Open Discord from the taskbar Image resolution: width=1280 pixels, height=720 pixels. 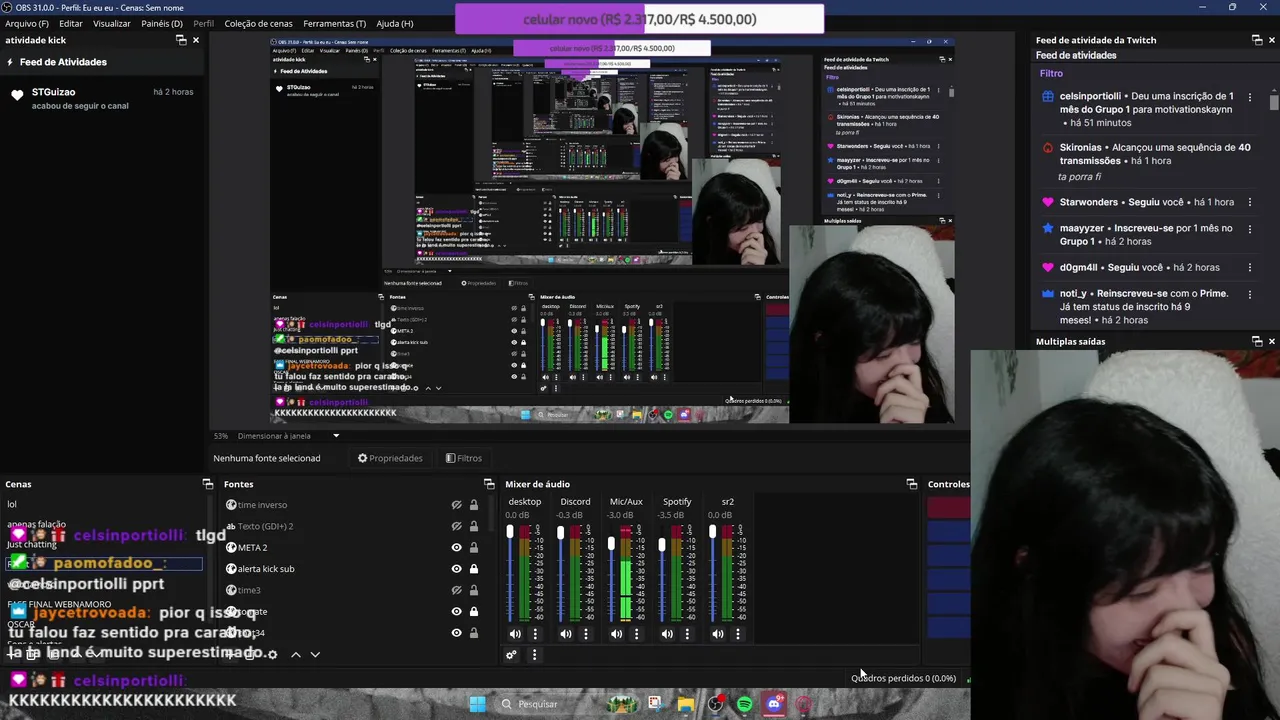(x=774, y=704)
